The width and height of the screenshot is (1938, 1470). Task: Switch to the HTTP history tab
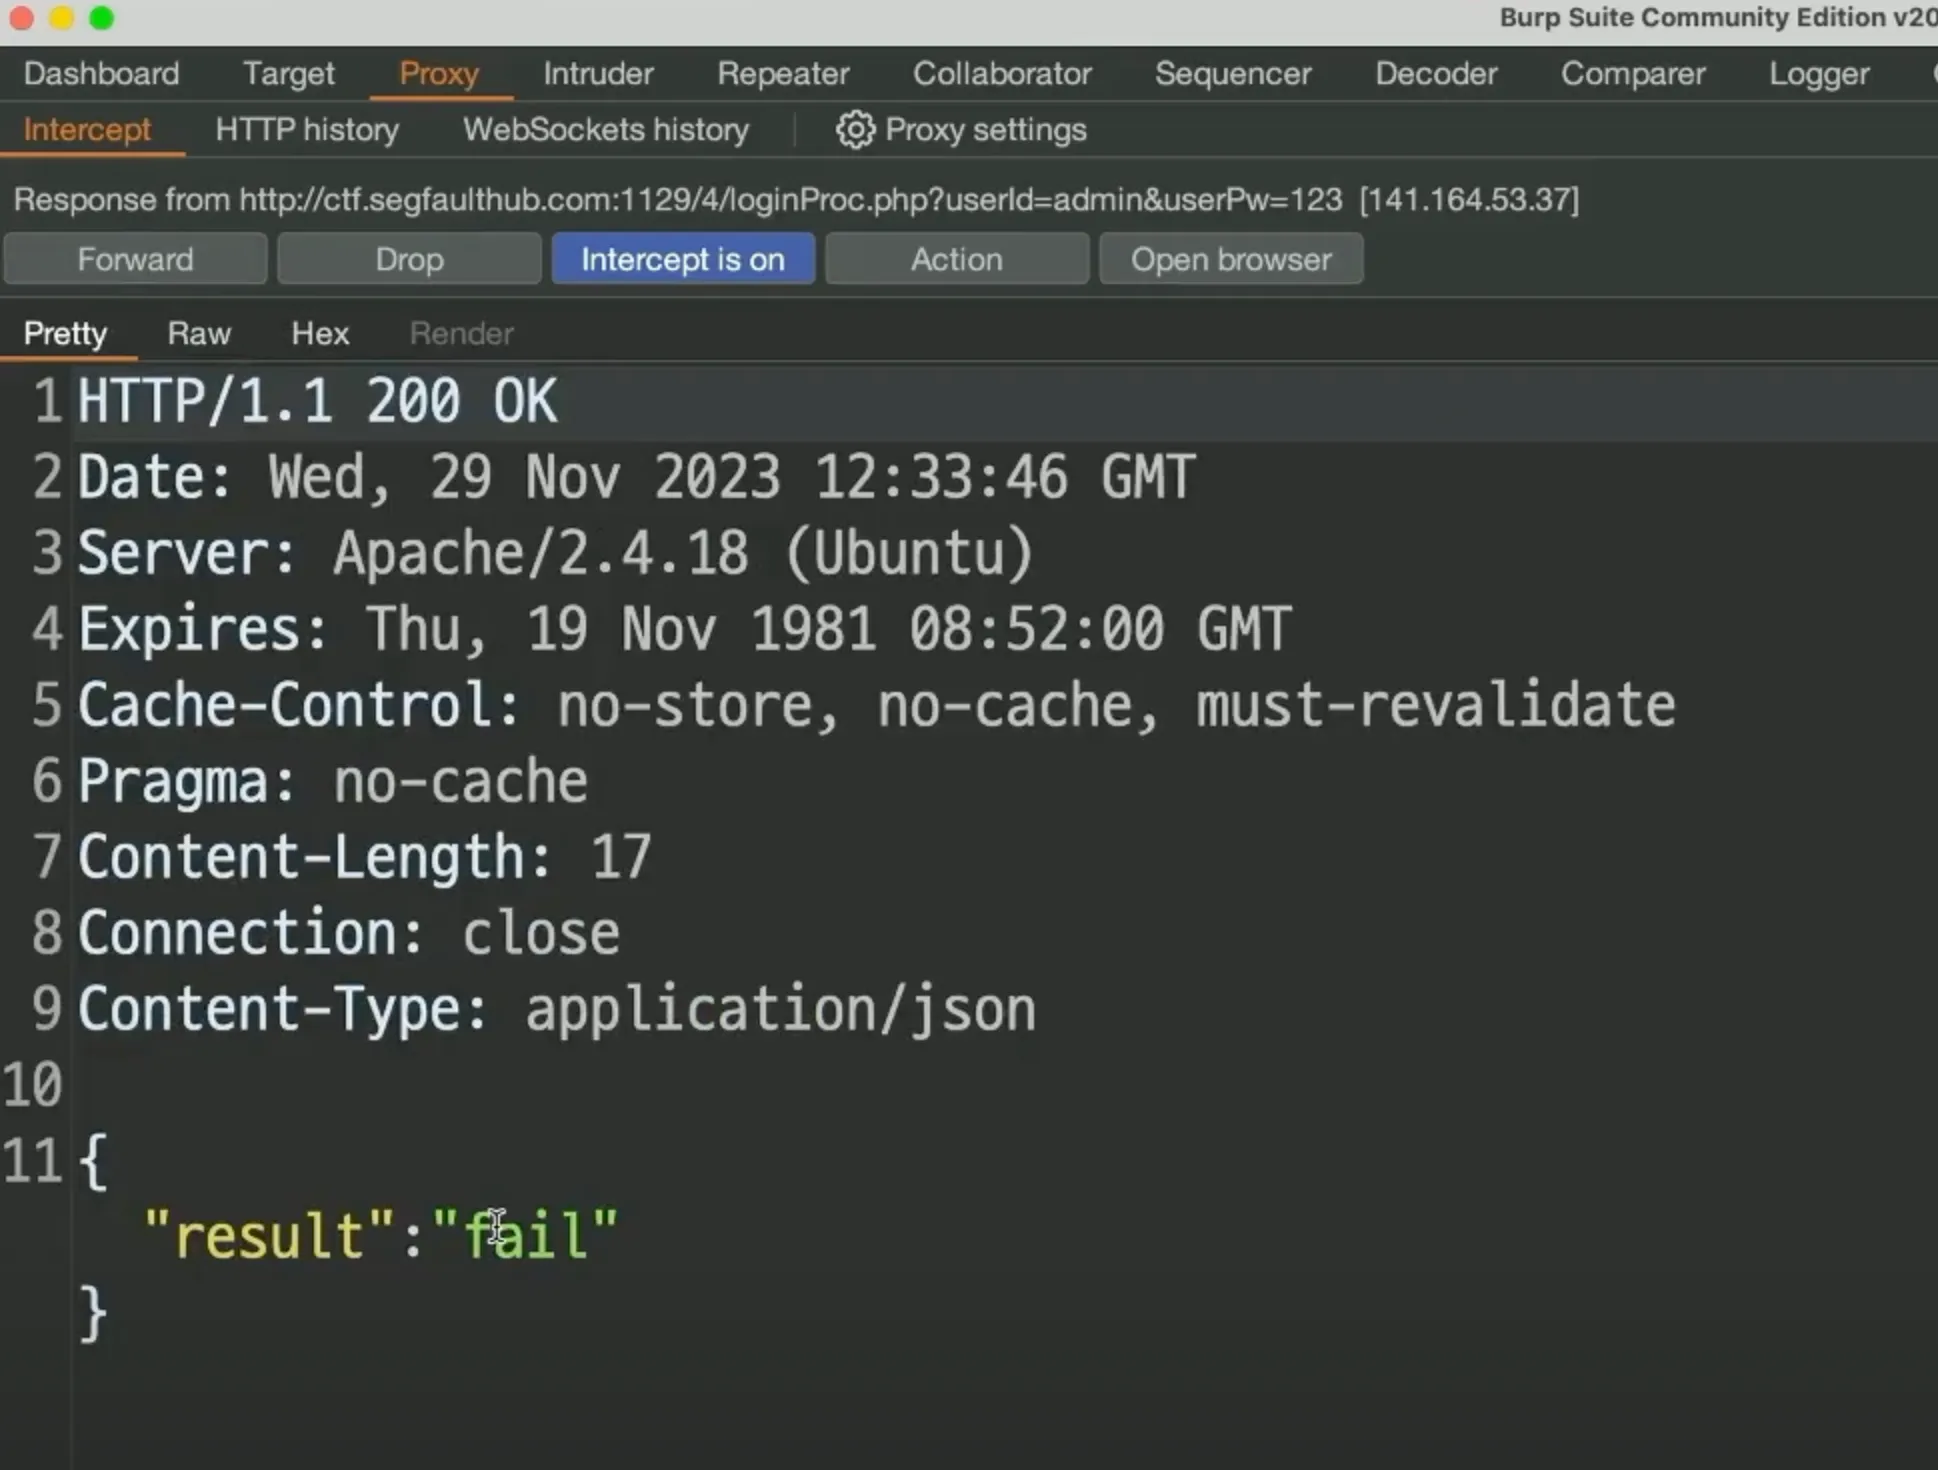point(307,130)
